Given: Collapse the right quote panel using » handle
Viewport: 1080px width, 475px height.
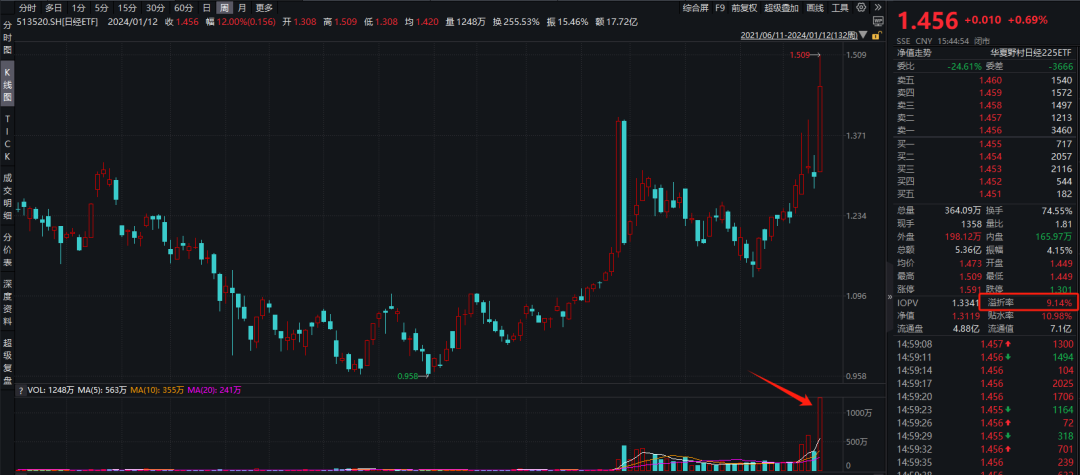Looking at the screenshot, I should 889,297.
